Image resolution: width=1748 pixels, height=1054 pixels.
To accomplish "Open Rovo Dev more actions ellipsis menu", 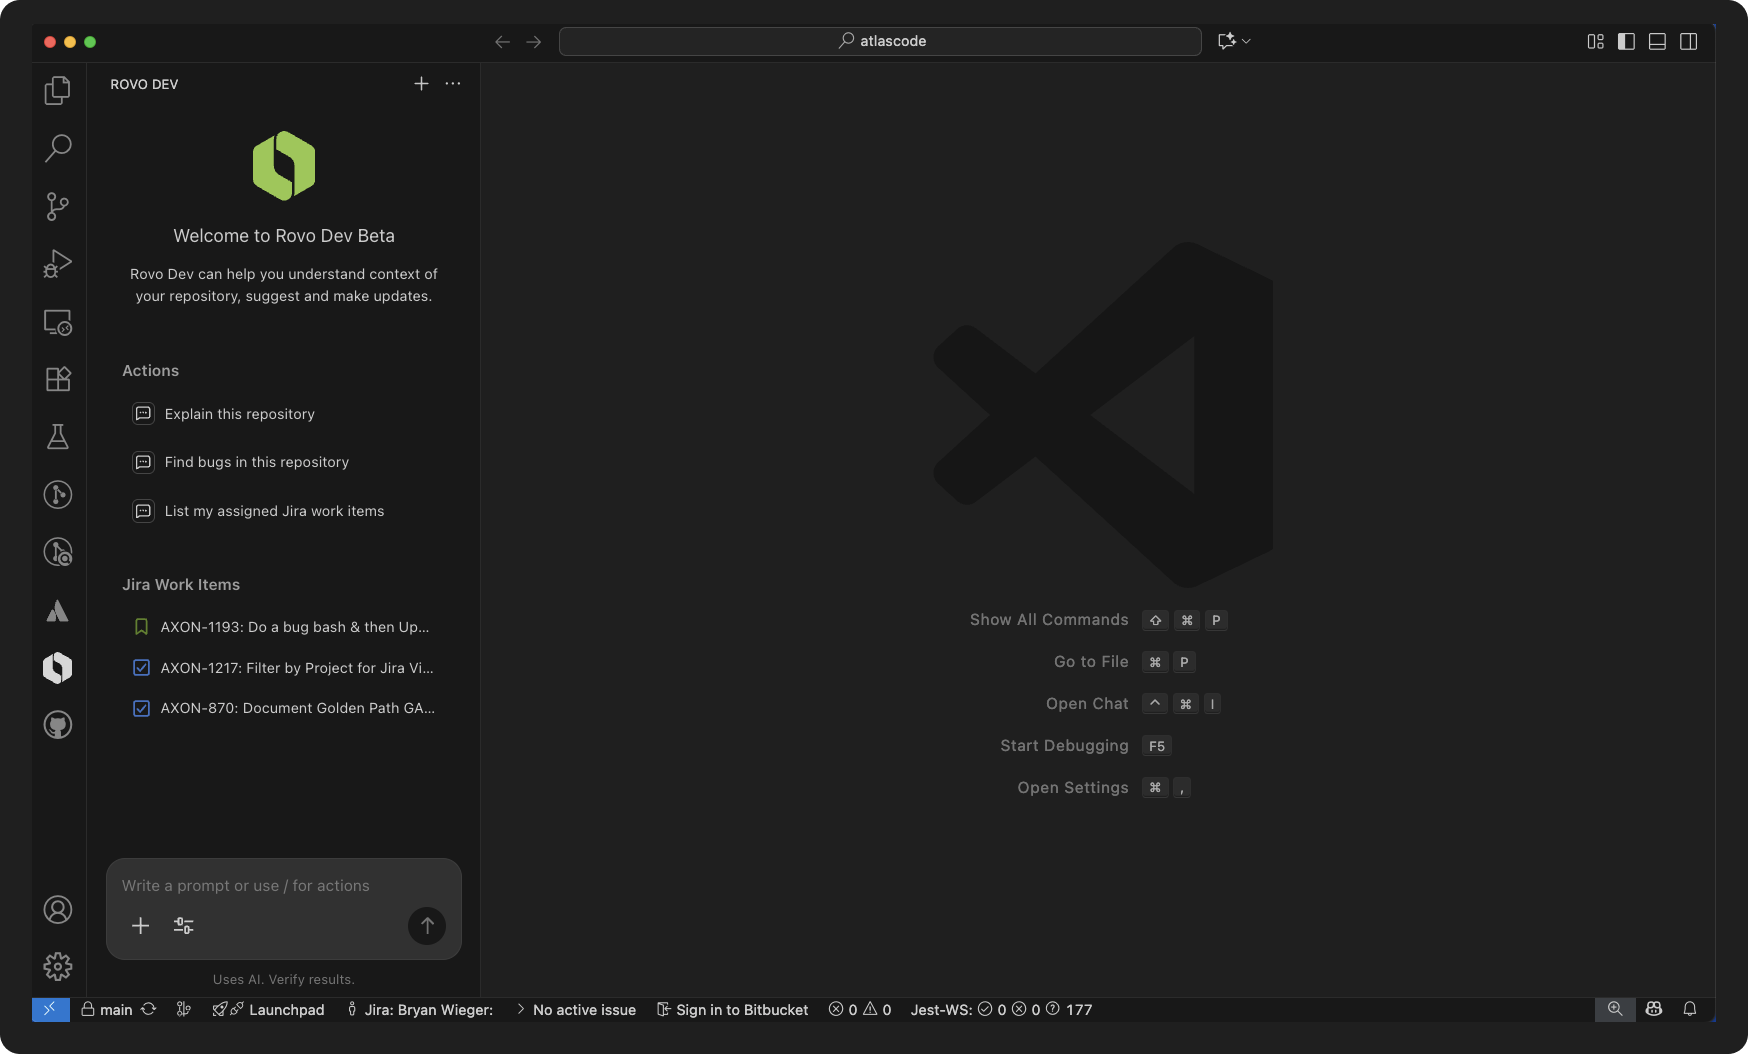I will click(x=453, y=84).
